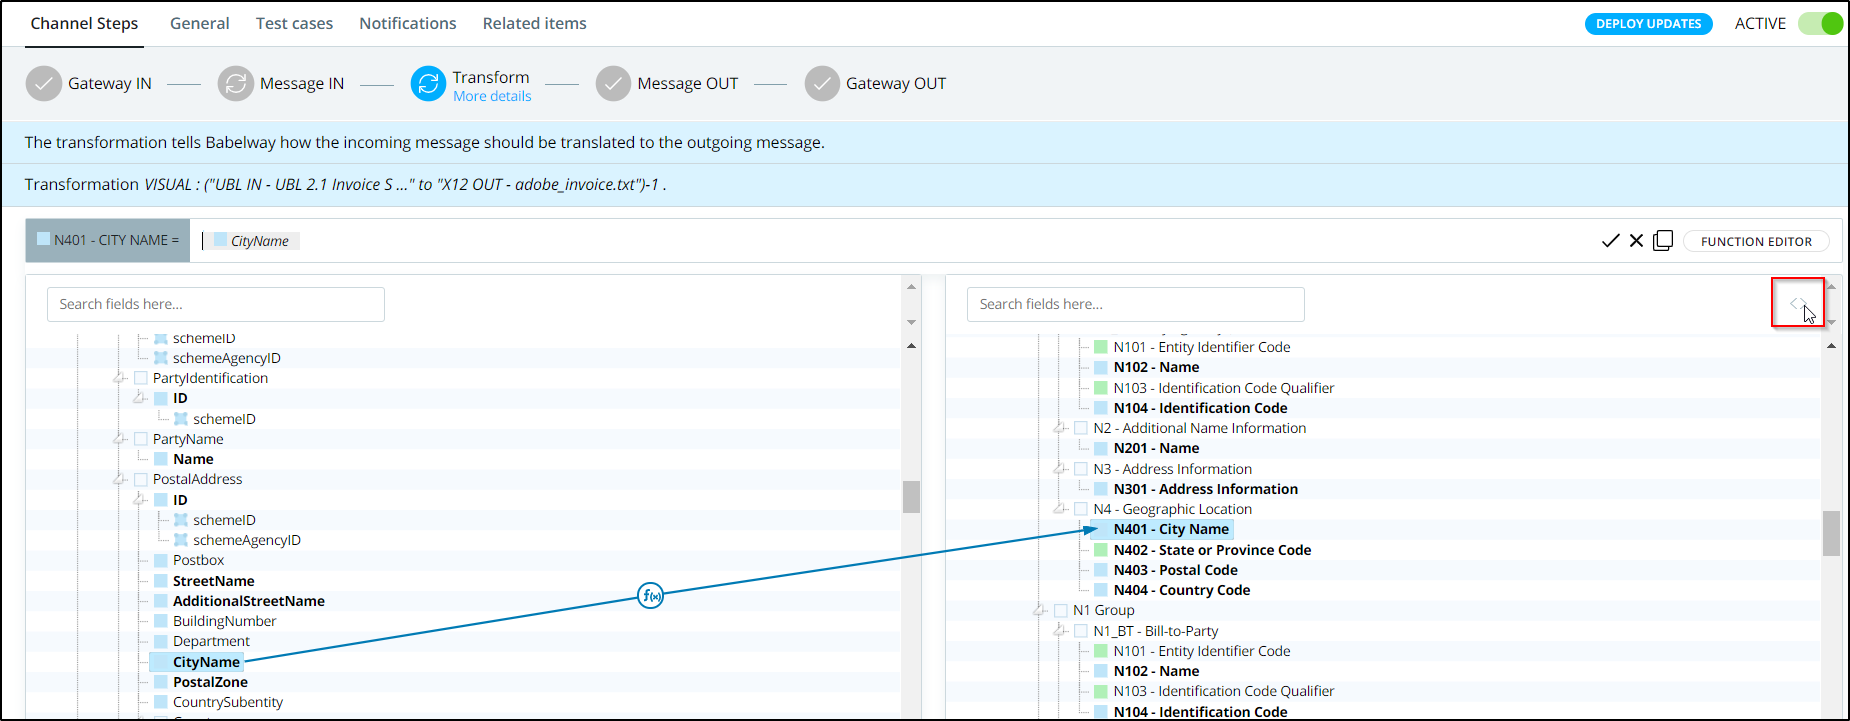Click the Message IN step icon
1850x721 pixels.
point(236,84)
